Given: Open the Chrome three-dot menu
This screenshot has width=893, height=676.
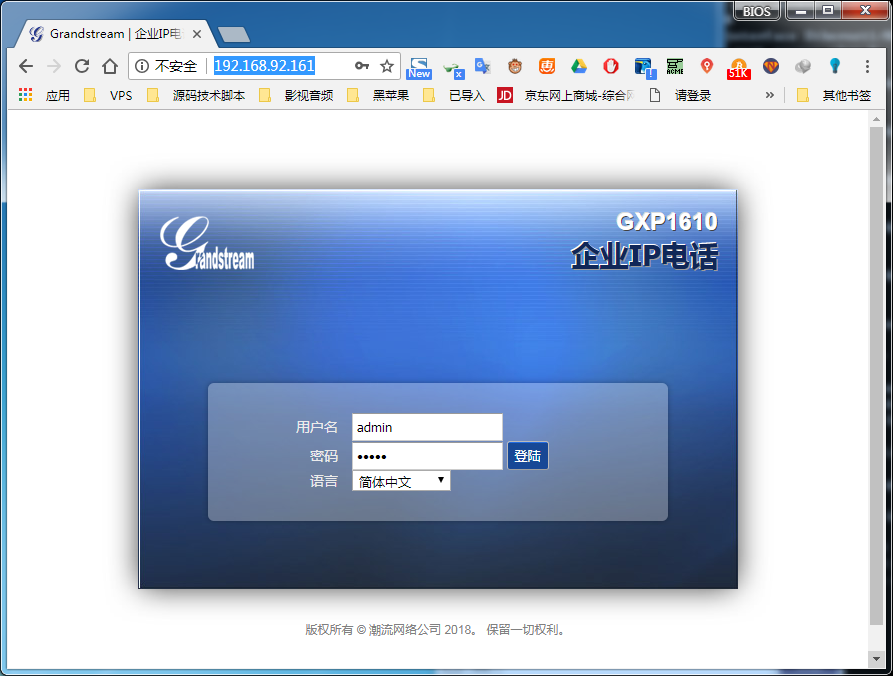Looking at the screenshot, I should (x=867, y=66).
